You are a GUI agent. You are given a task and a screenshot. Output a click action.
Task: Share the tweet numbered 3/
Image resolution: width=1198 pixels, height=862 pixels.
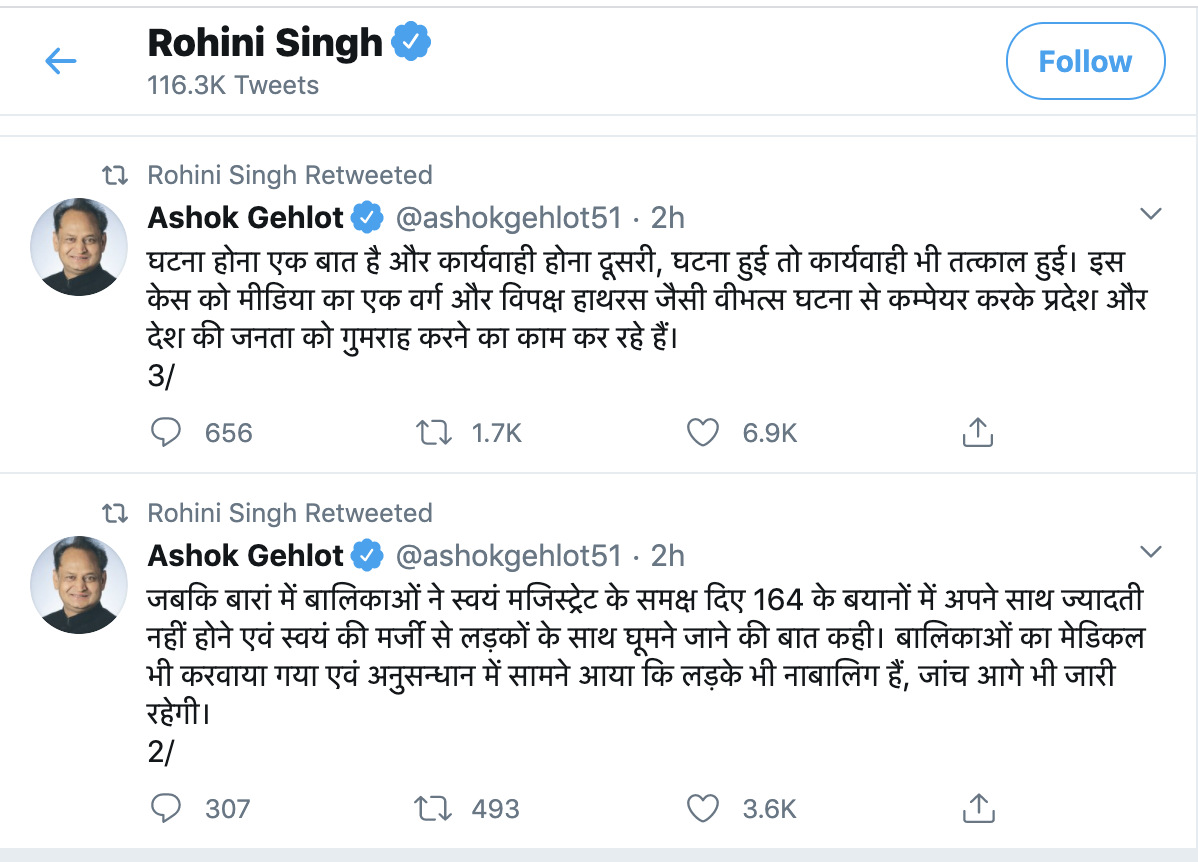(x=976, y=432)
